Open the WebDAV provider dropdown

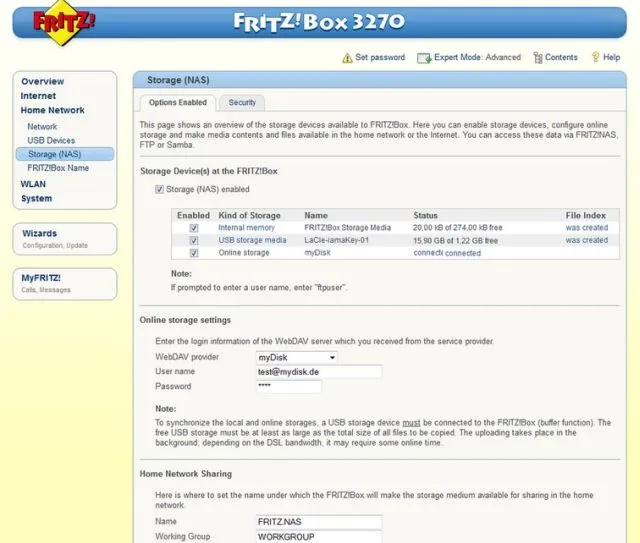pyautogui.click(x=297, y=357)
